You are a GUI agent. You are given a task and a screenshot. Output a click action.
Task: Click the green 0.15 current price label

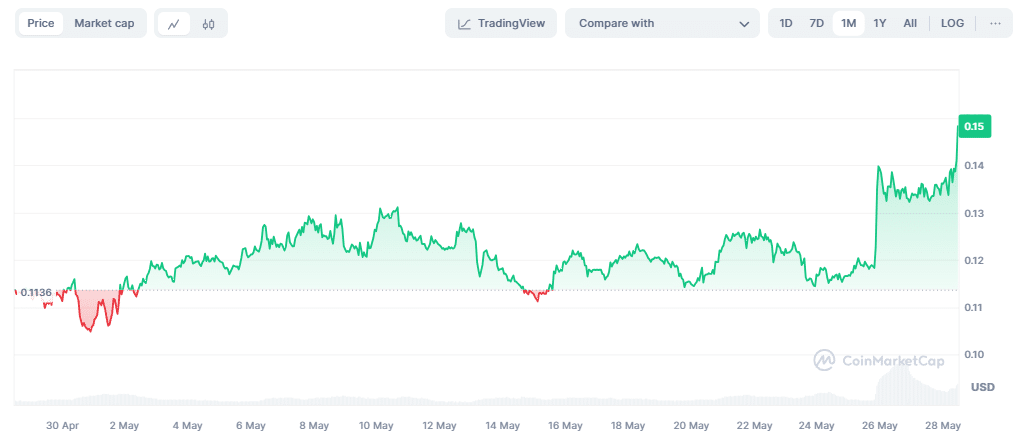tap(974, 126)
